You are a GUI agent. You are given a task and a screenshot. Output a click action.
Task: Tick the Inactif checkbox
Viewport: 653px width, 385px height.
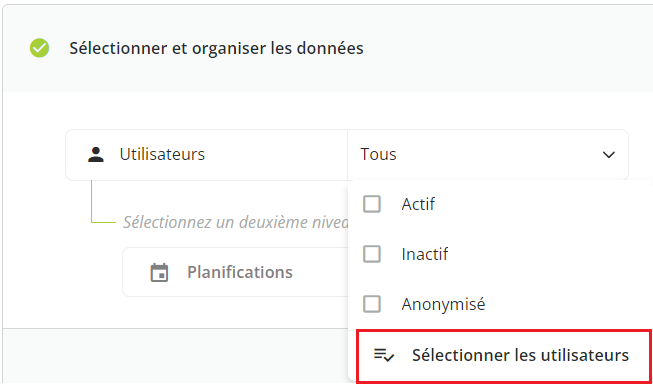tap(371, 254)
